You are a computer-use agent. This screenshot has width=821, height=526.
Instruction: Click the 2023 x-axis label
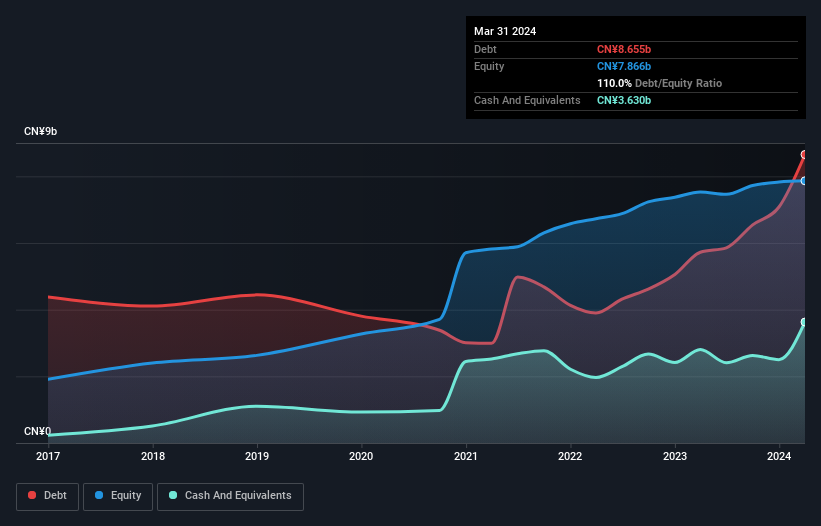tap(675, 456)
